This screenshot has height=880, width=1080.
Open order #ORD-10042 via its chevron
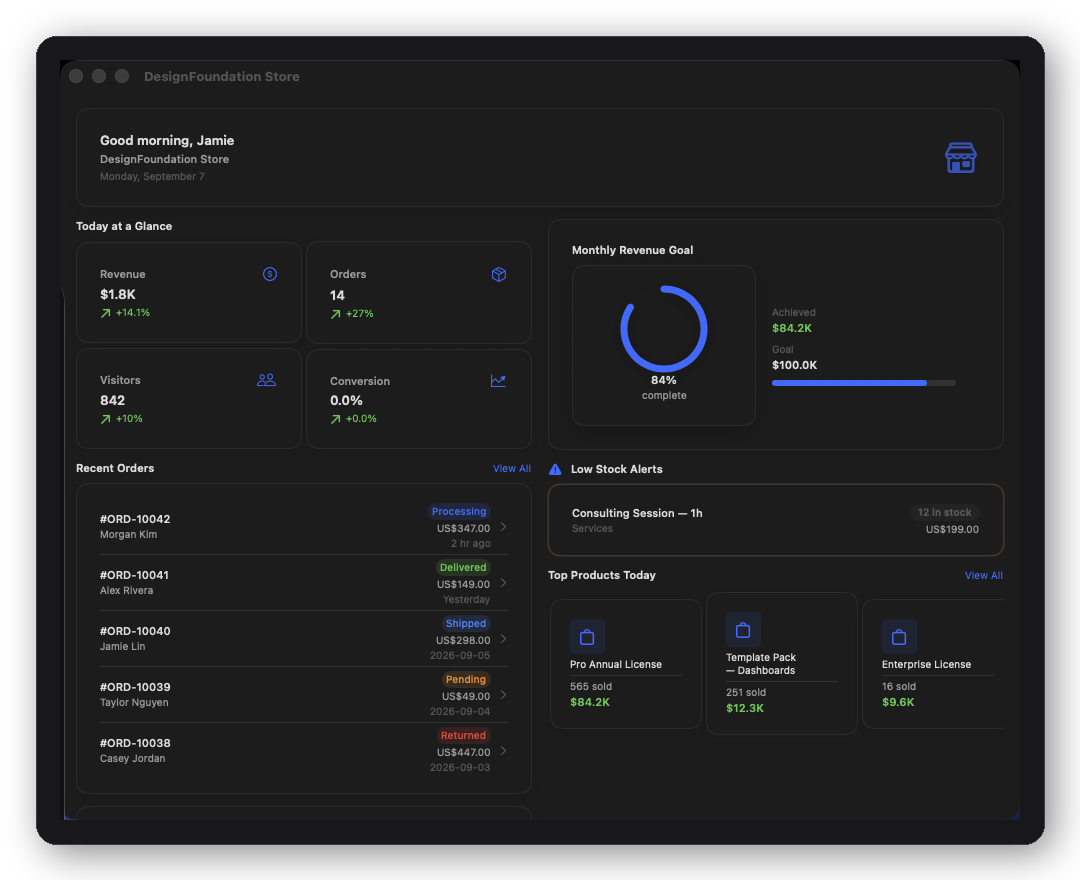coord(503,527)
